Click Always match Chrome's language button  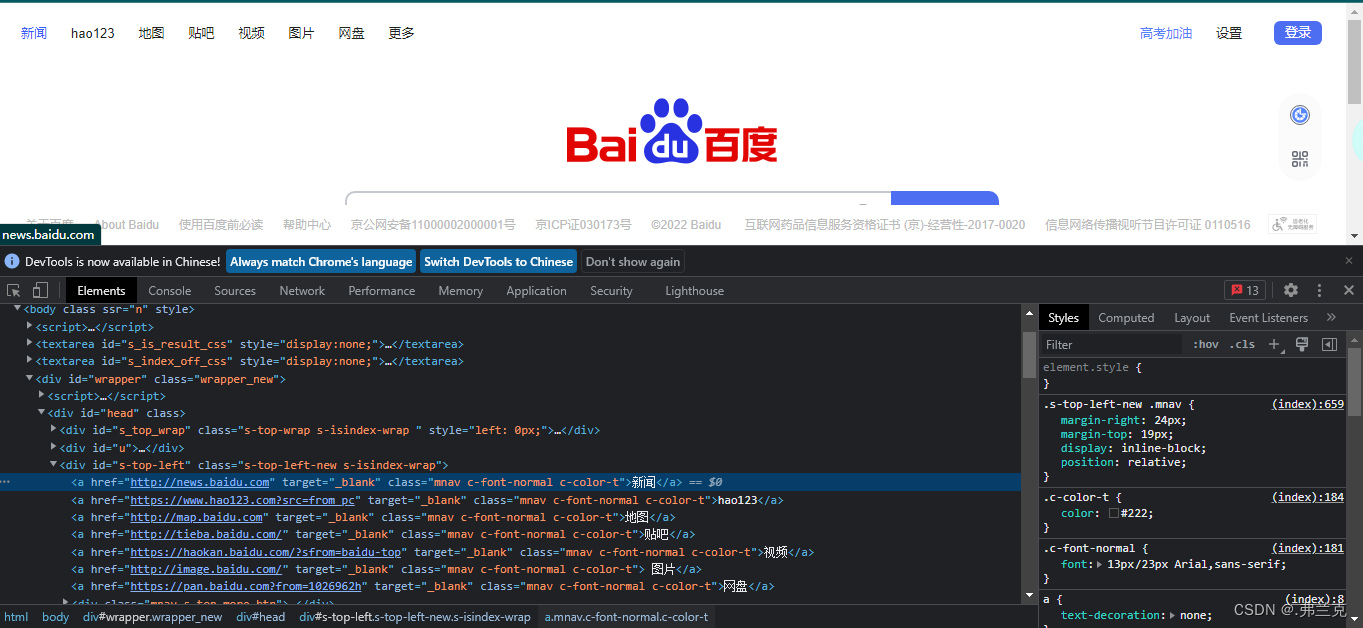click(321, 261)
